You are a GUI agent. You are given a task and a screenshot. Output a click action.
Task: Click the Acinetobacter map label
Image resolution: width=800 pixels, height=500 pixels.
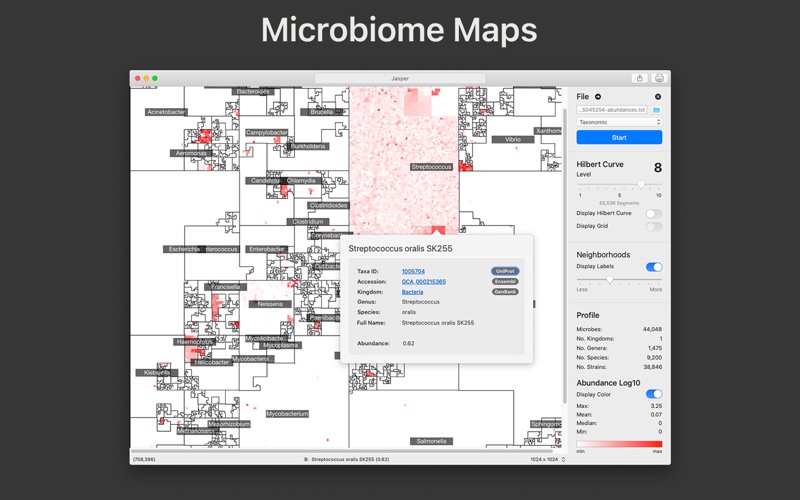point(166,112)
